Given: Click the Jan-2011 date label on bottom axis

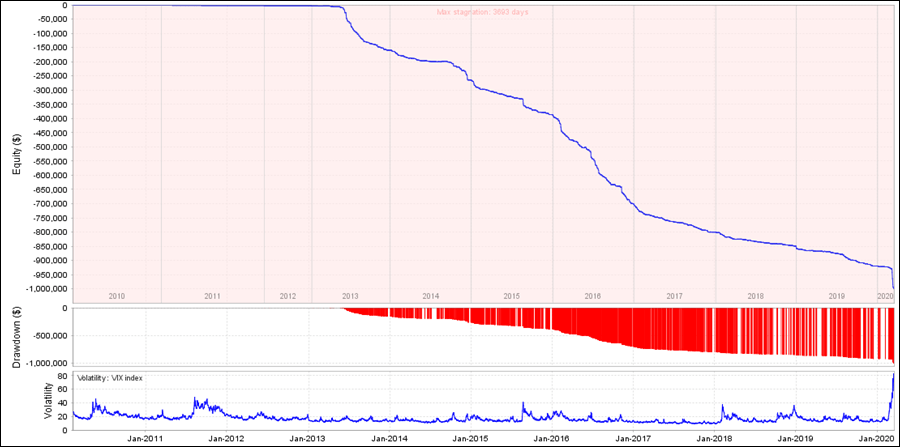Looking at the screenshot, I should click(x=146, y=438).
